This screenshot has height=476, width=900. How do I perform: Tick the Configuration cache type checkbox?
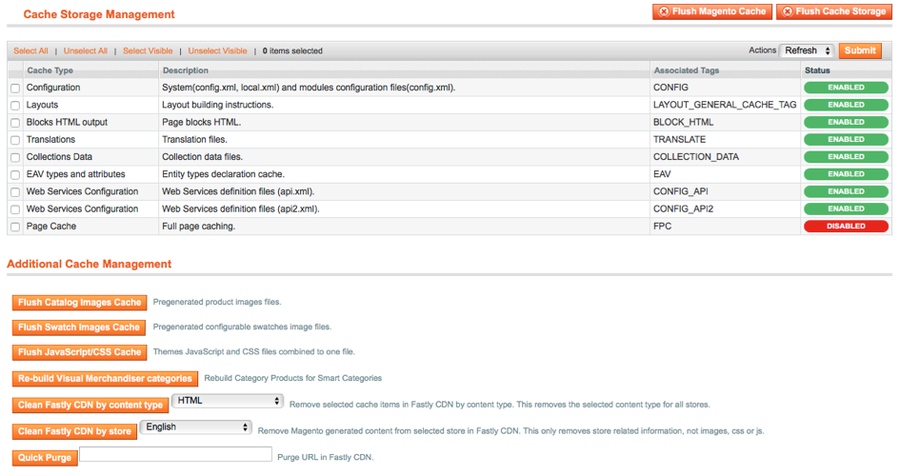tap(15, 88)
